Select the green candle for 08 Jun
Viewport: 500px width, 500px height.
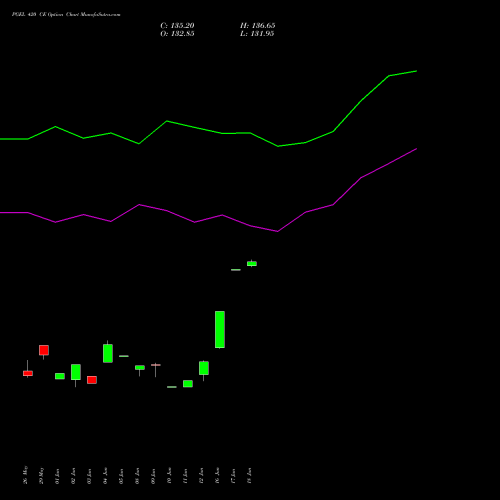(140, 368)
